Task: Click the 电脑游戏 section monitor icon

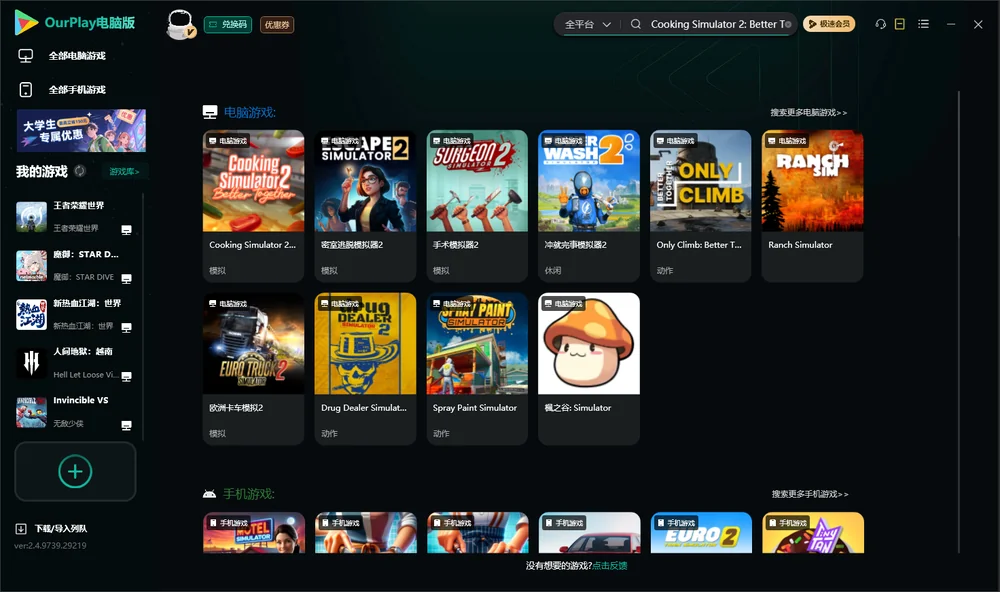Action: [x=210, y=112]
